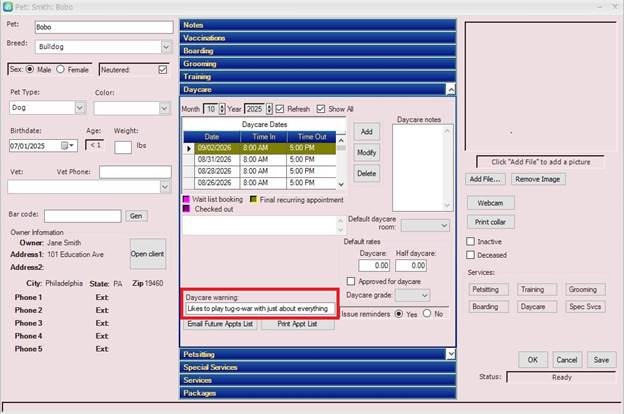Image resolution: width=624 pixels, height=414 pixels.
Task: Click the Wait list booking color legend
Action: [x=186, y=200]
